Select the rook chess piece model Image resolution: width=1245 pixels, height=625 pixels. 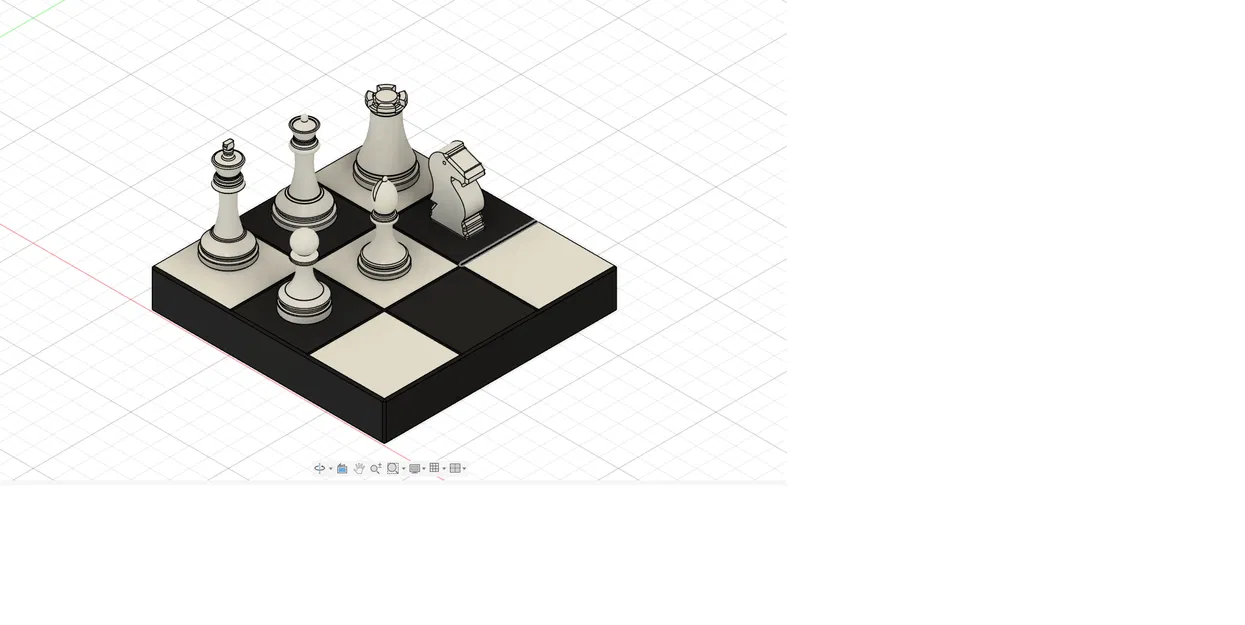coord(386,140)
